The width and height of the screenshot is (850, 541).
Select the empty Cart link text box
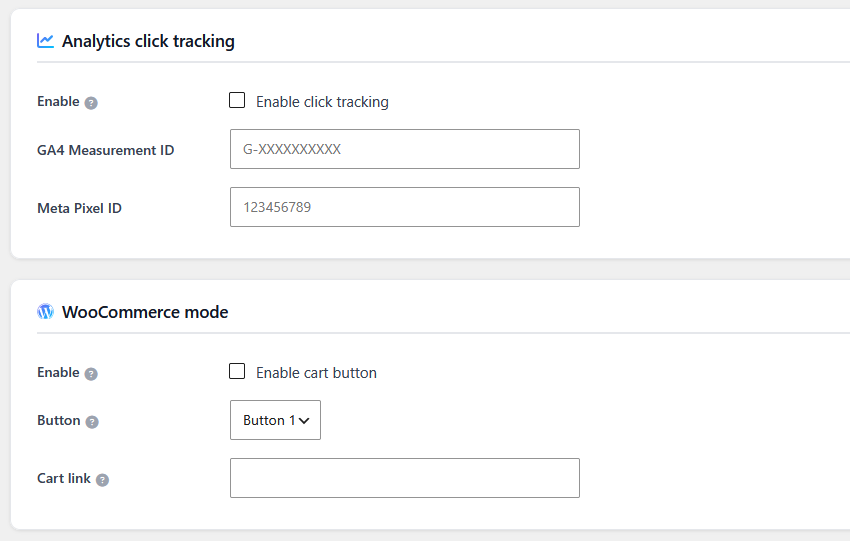405,478
